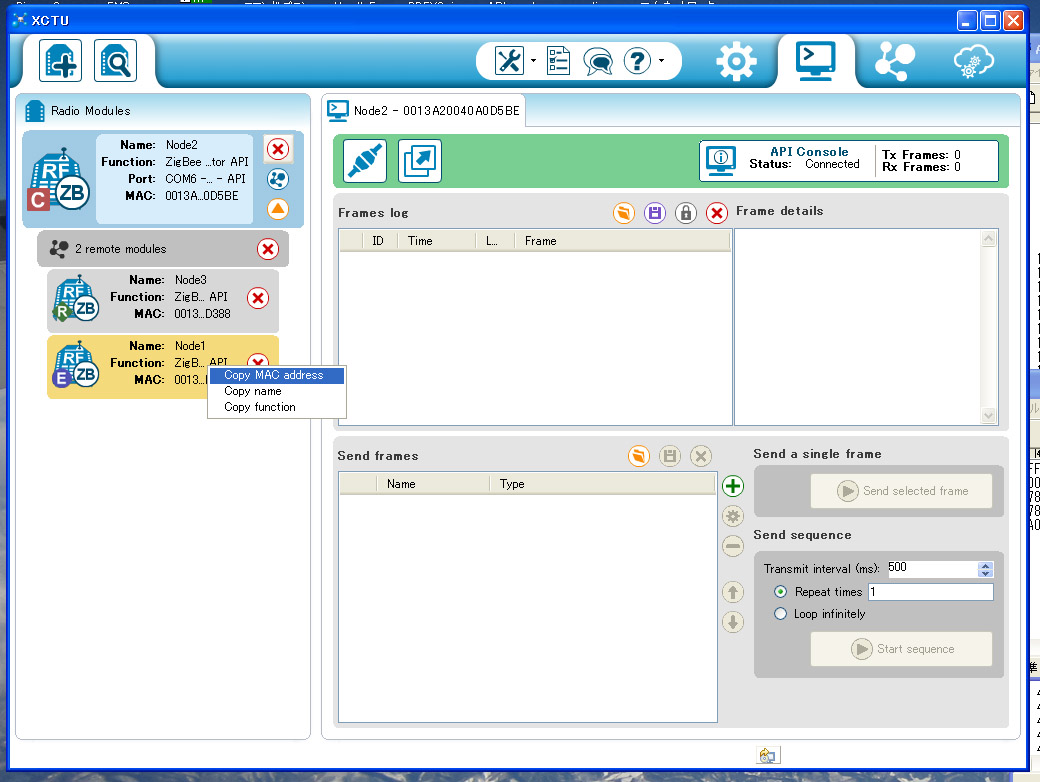Click the Repeat times input field
Image resolution: width=1040 pixels, height=782 pixels.
point(931,592)
